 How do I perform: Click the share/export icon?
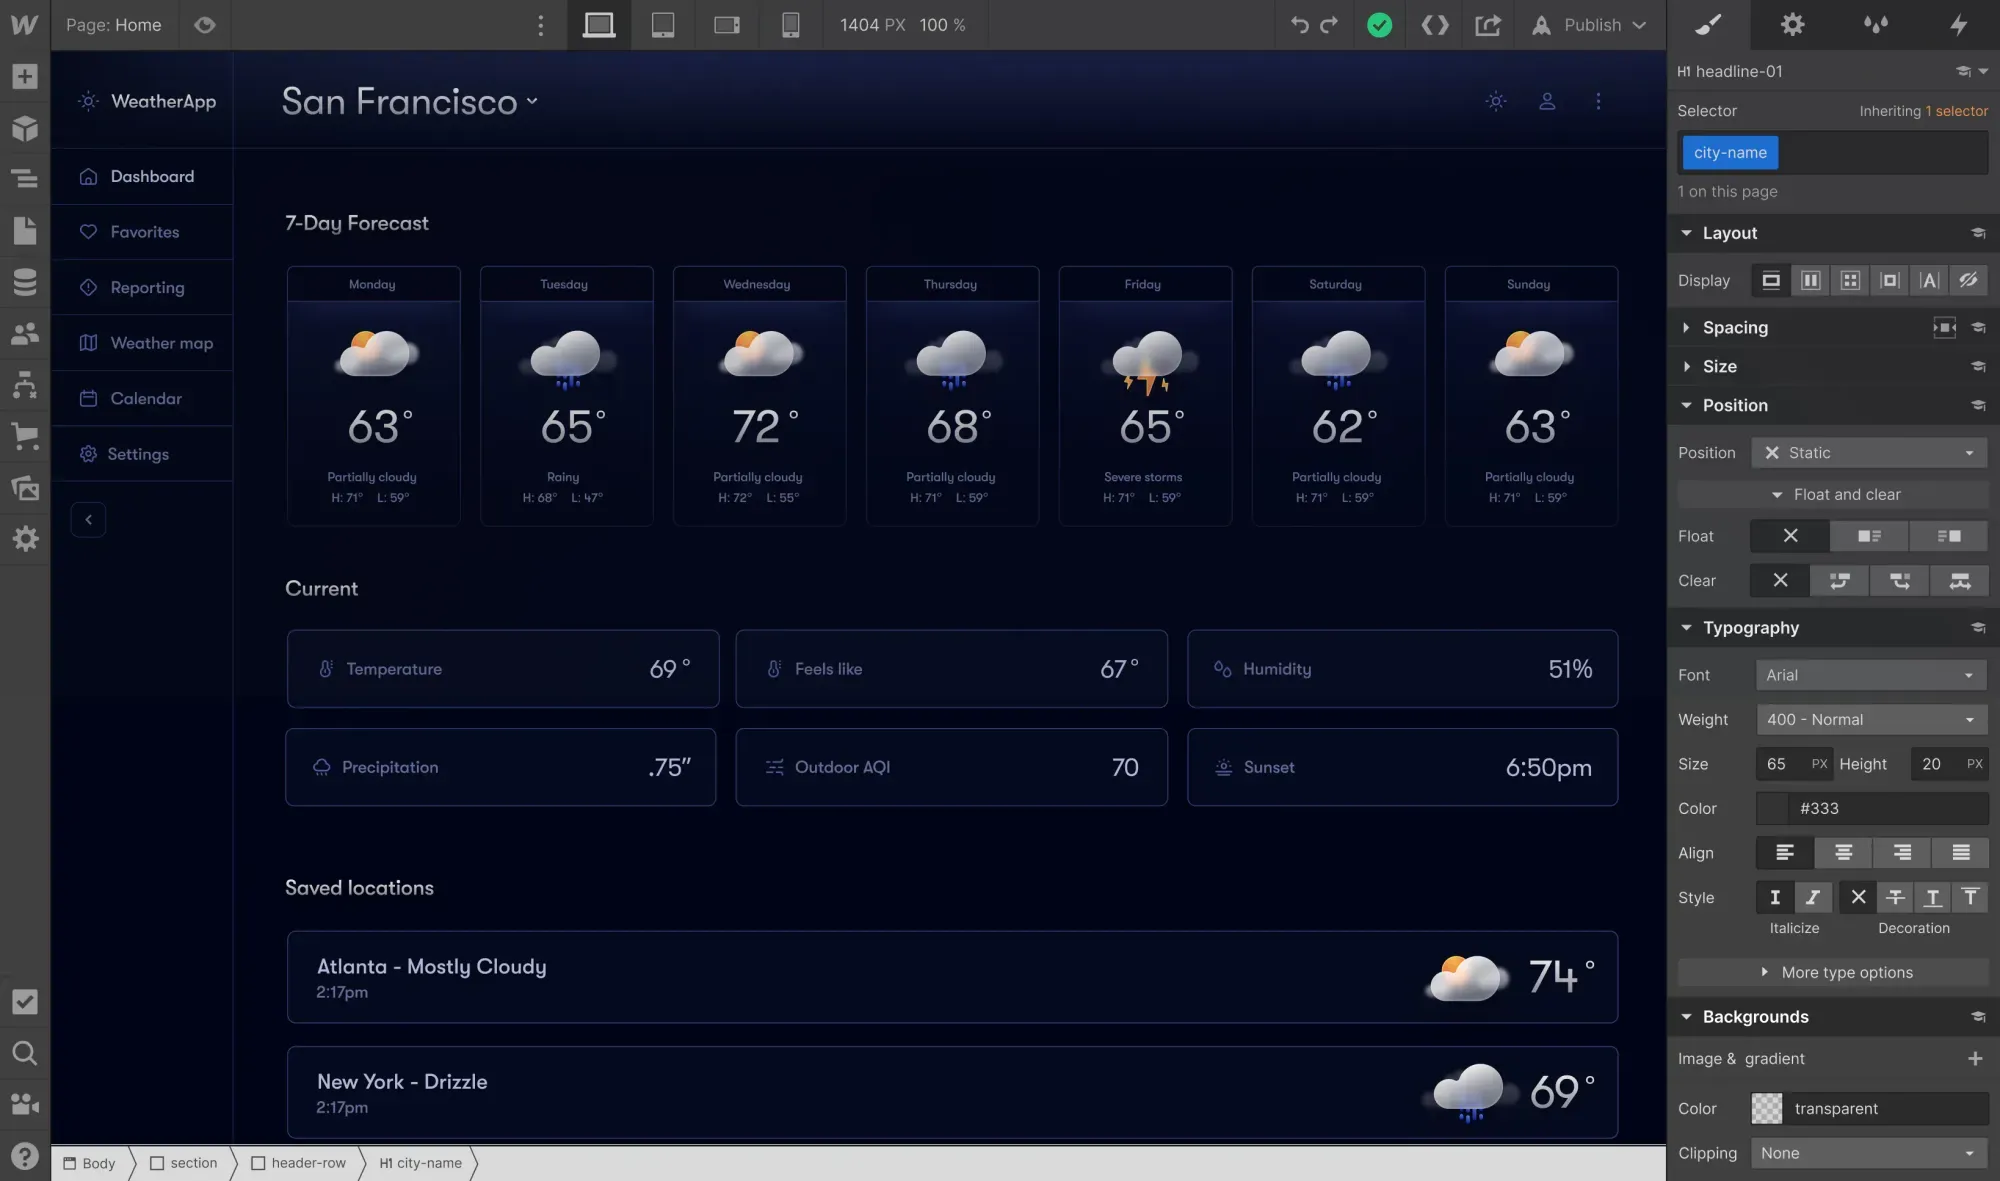point(1490,25)
